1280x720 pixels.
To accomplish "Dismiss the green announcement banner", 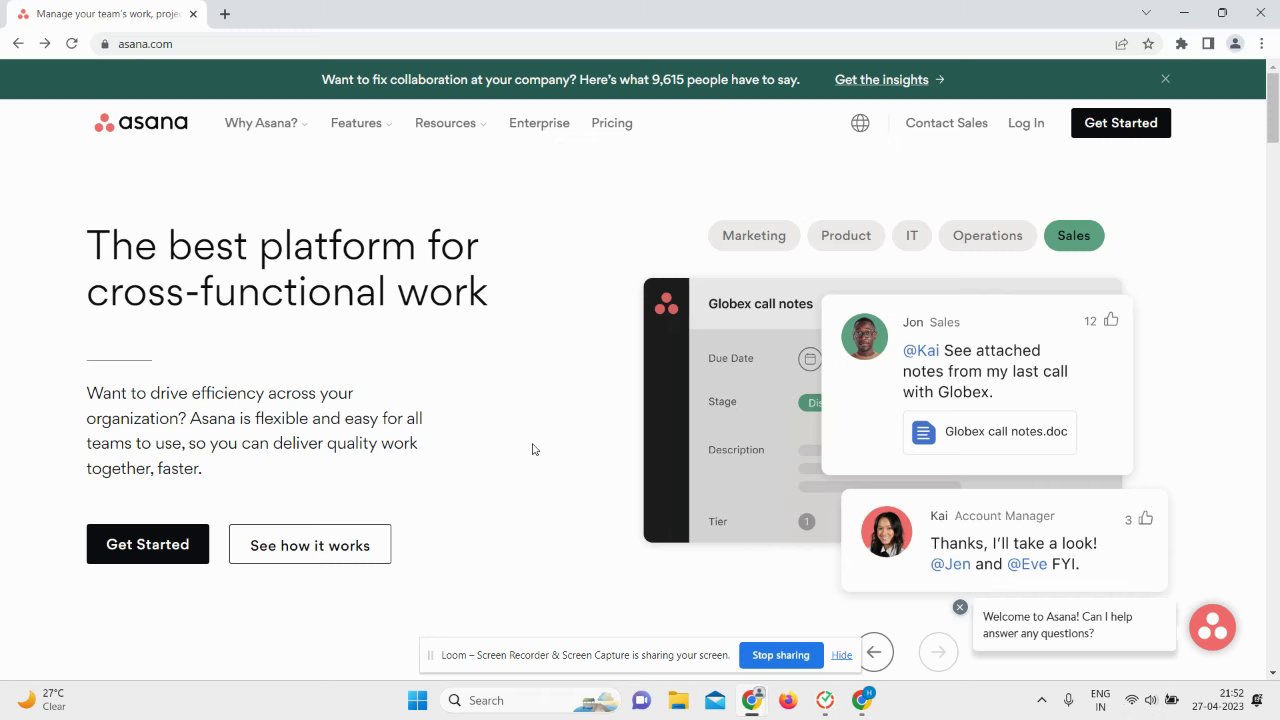I will [1165, 79].
